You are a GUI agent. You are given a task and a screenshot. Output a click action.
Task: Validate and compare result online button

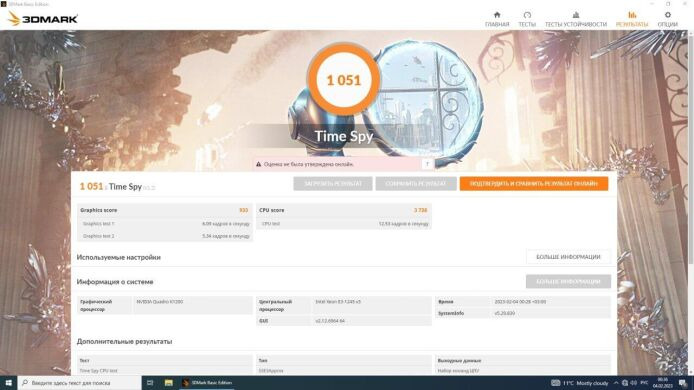click(534, 184)
